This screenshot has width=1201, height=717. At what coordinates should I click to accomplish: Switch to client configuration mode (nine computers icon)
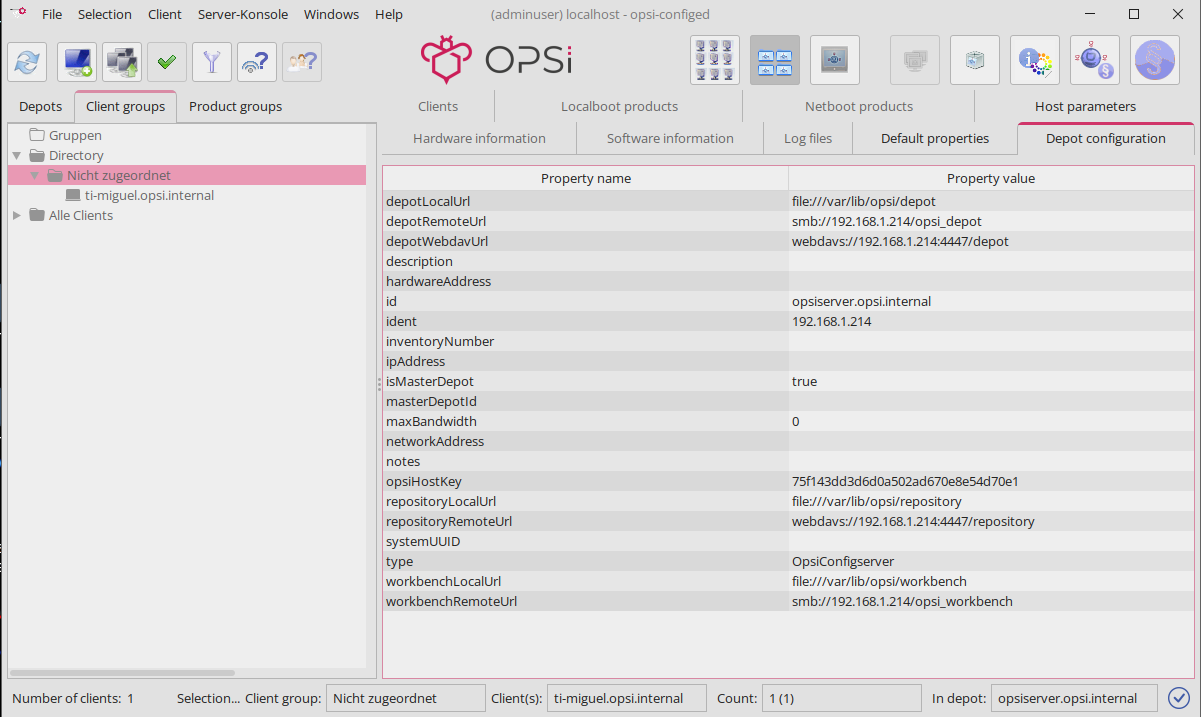click(715, 60)
